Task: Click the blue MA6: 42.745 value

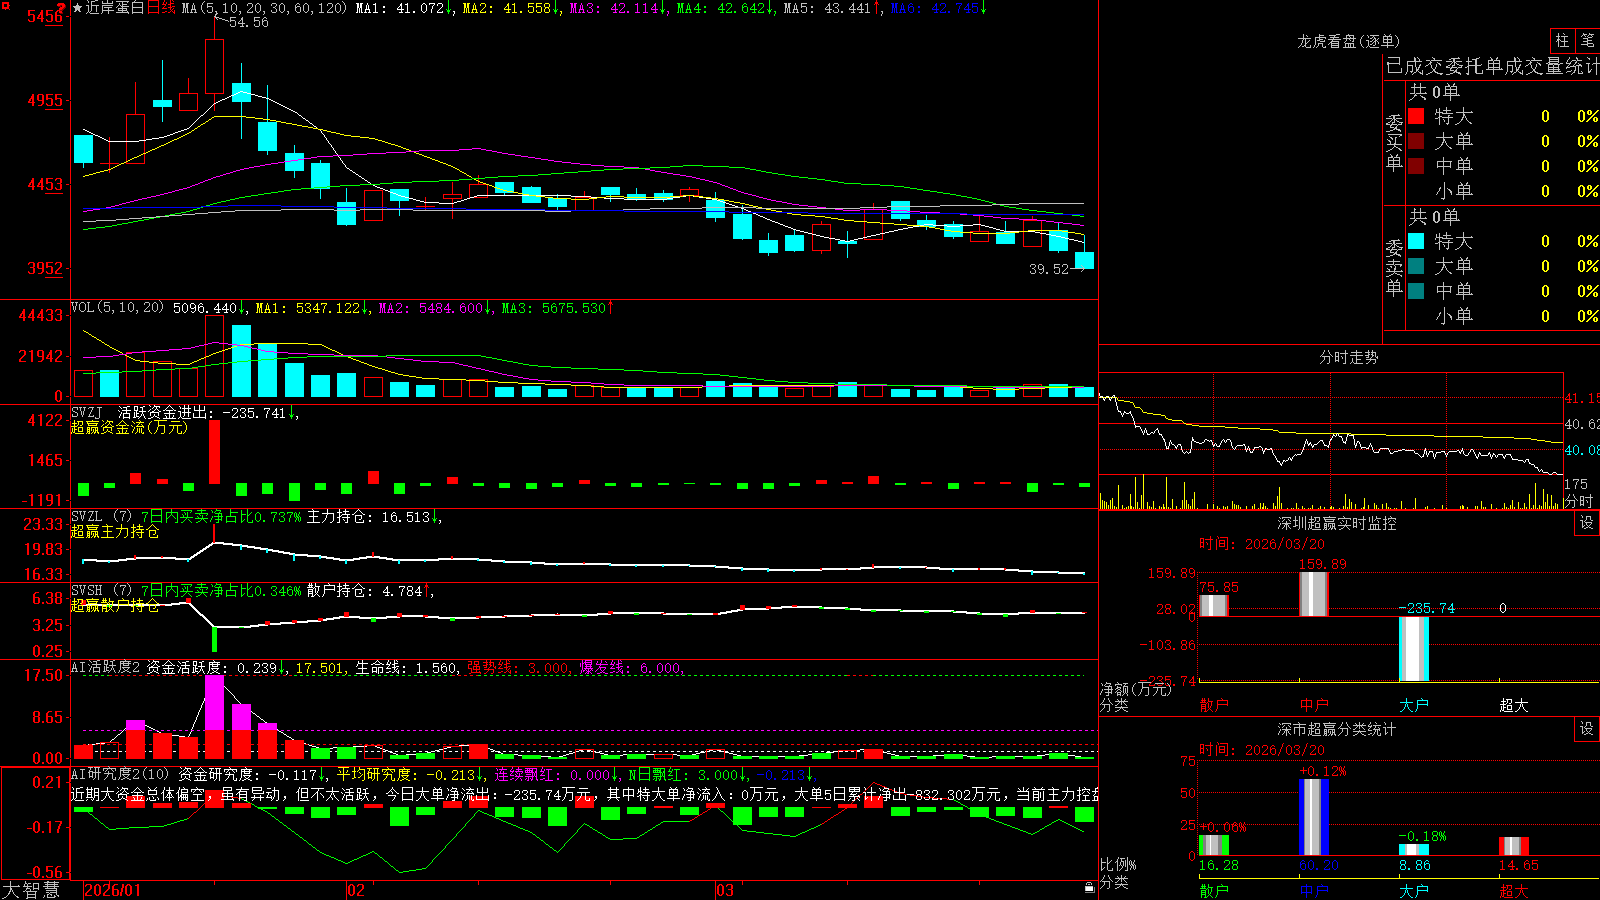Action: coord(938,8)
